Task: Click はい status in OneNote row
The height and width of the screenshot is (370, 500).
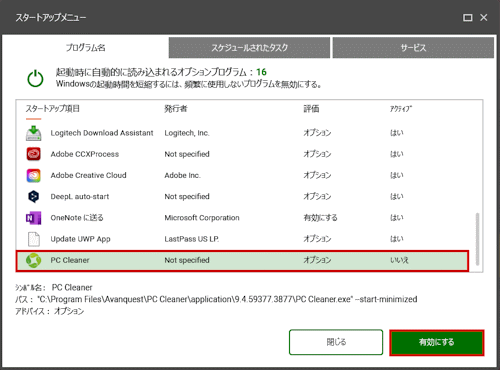Action: point(397,218)
